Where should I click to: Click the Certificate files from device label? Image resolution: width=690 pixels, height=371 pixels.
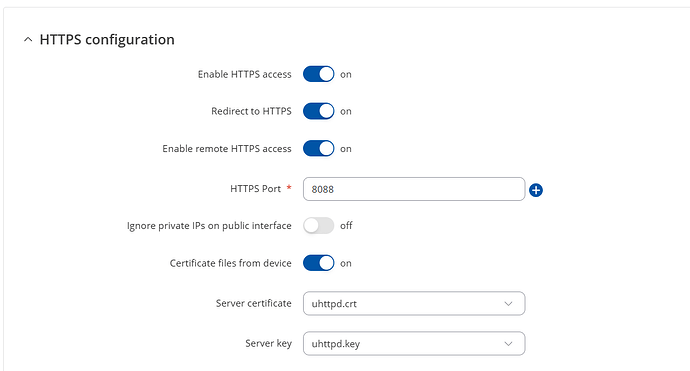[231, 263]
